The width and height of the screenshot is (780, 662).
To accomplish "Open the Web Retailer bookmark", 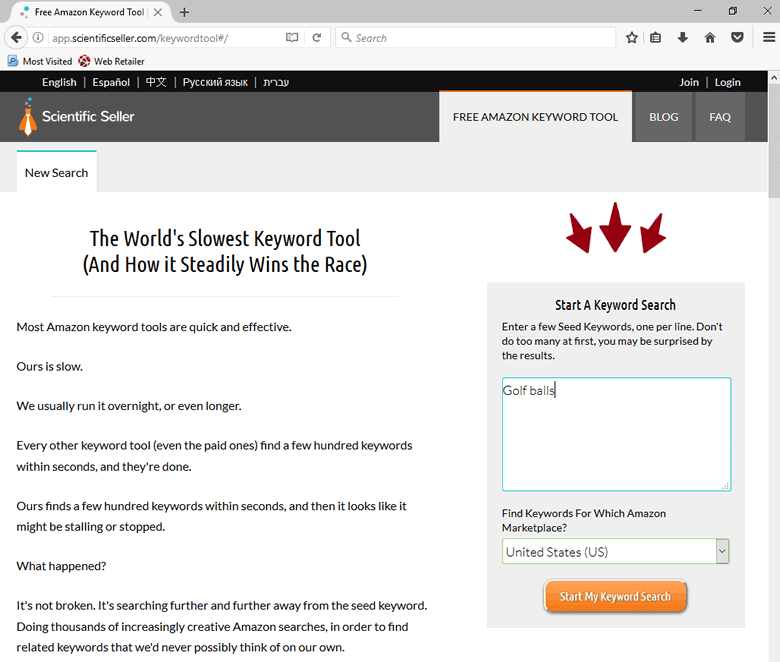I will tap(111, 61).
